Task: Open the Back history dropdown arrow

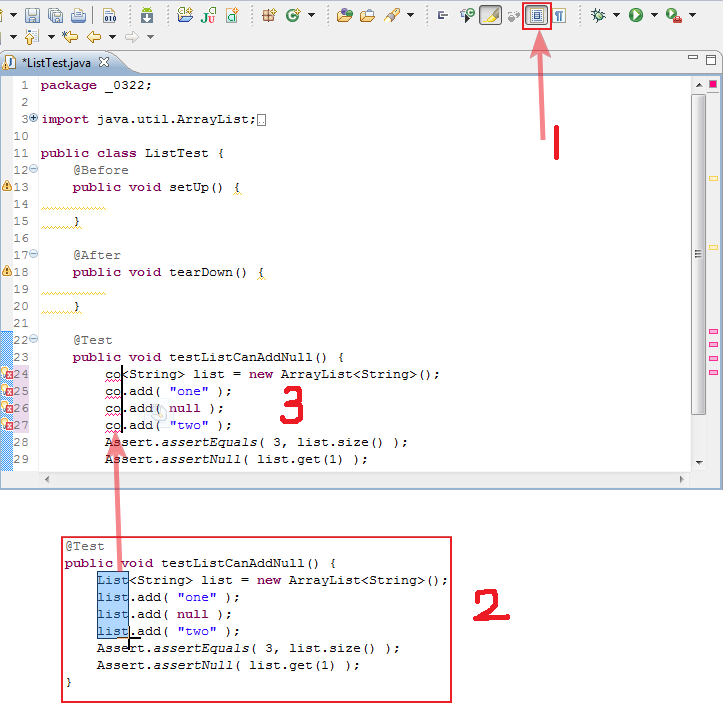Action: pyautogui.click(x=112, y=36)
